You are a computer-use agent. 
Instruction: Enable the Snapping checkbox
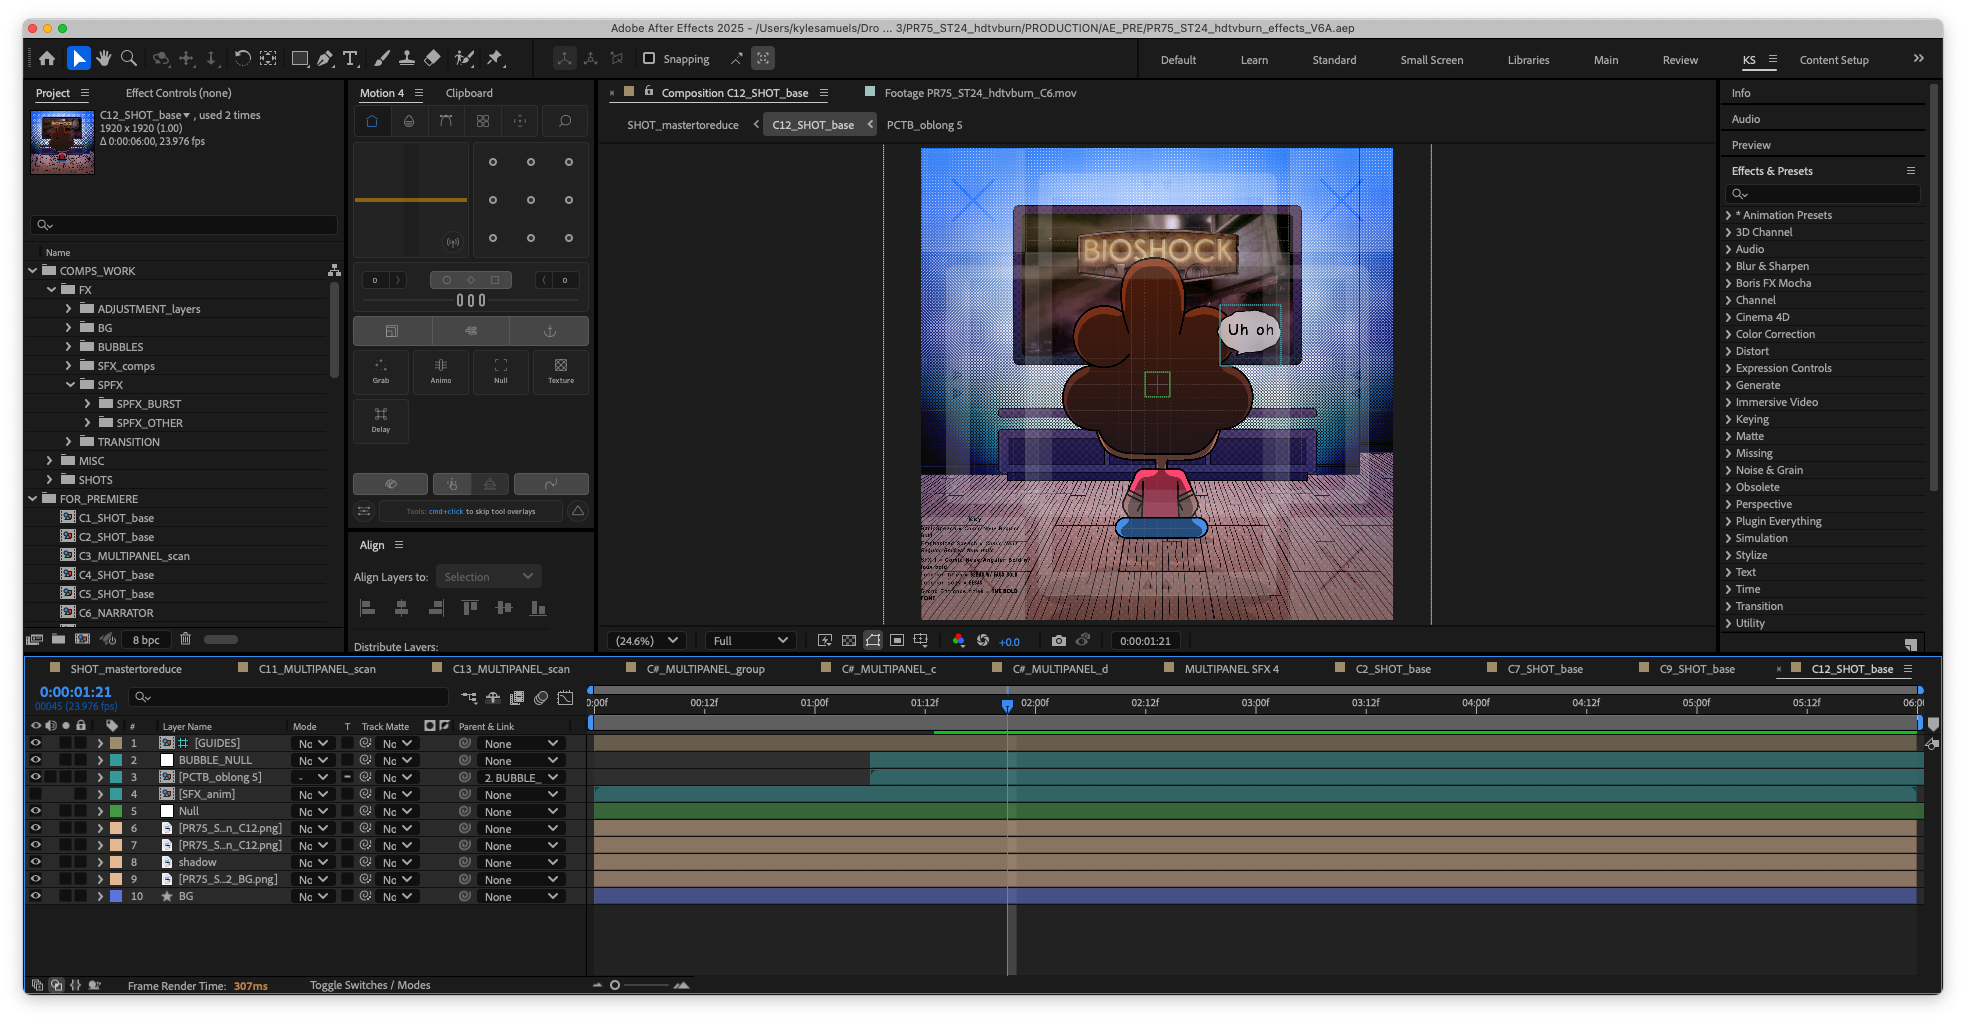pos(649,59)
